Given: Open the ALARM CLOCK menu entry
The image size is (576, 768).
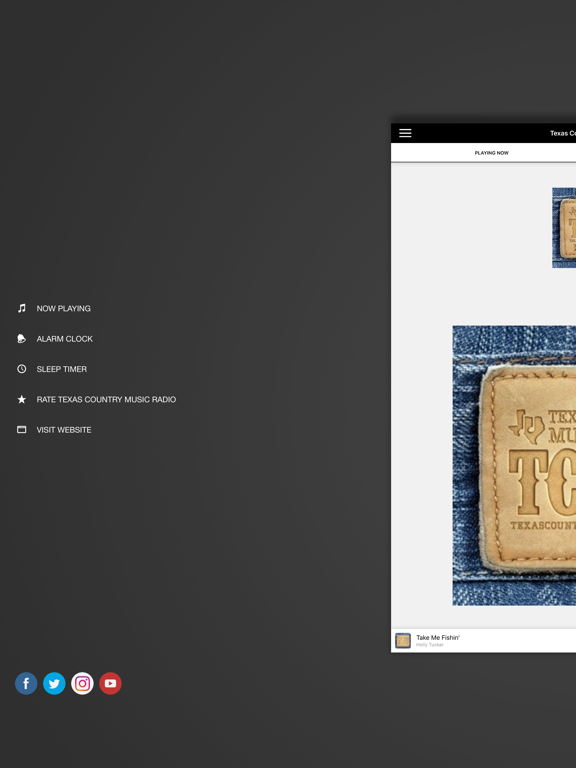Looking at the screenshot, I should 65,339.
